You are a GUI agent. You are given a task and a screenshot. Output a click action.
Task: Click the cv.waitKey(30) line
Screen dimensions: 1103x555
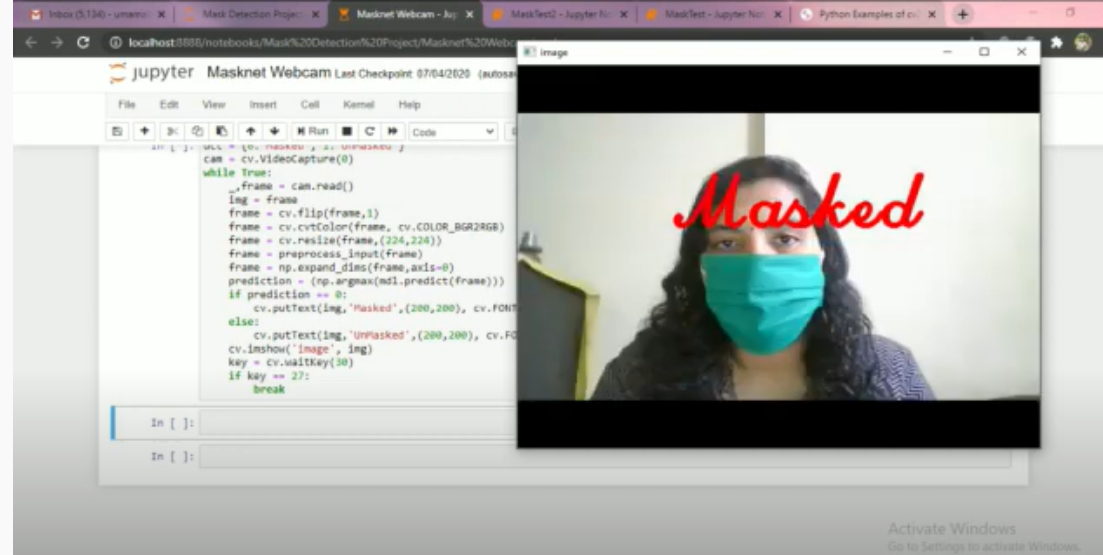(x=291, y=362)
